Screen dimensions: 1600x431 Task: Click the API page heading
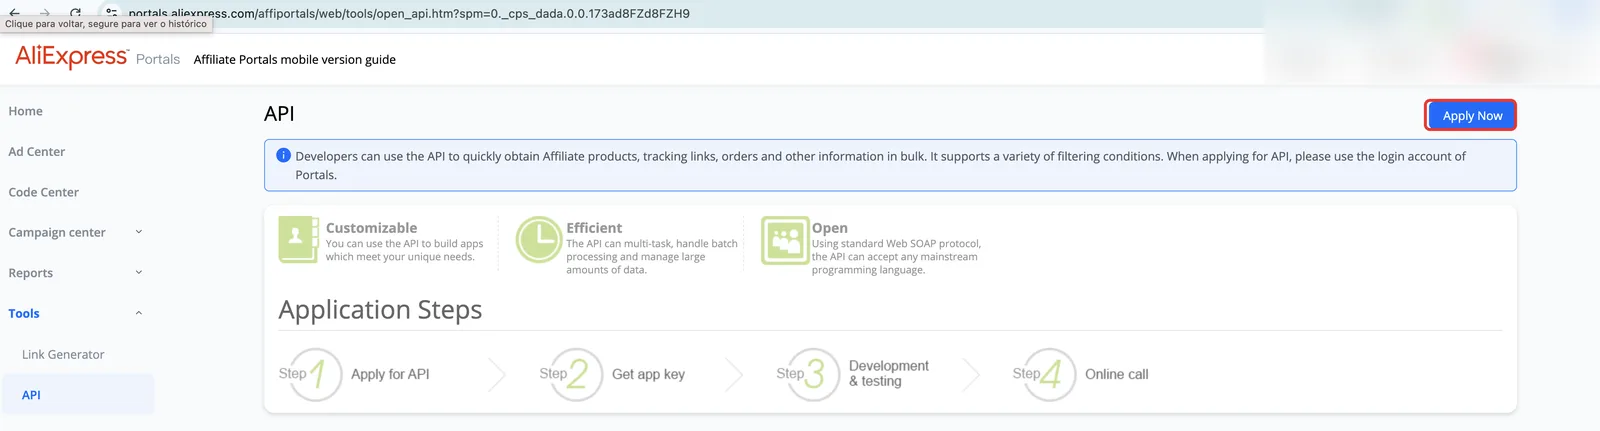(x=279, y=114)
